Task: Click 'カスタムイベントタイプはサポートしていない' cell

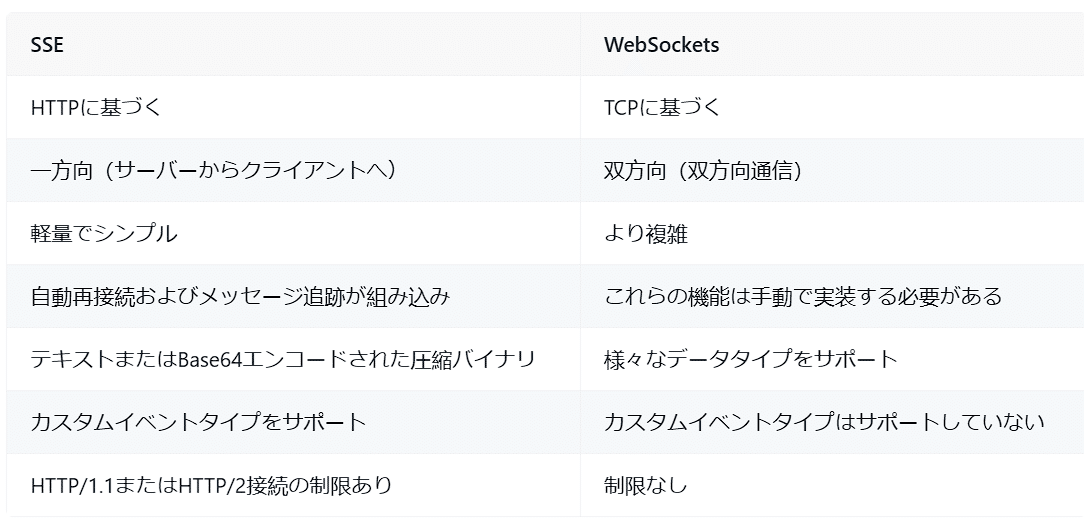Action: click(x=832, y=422)
